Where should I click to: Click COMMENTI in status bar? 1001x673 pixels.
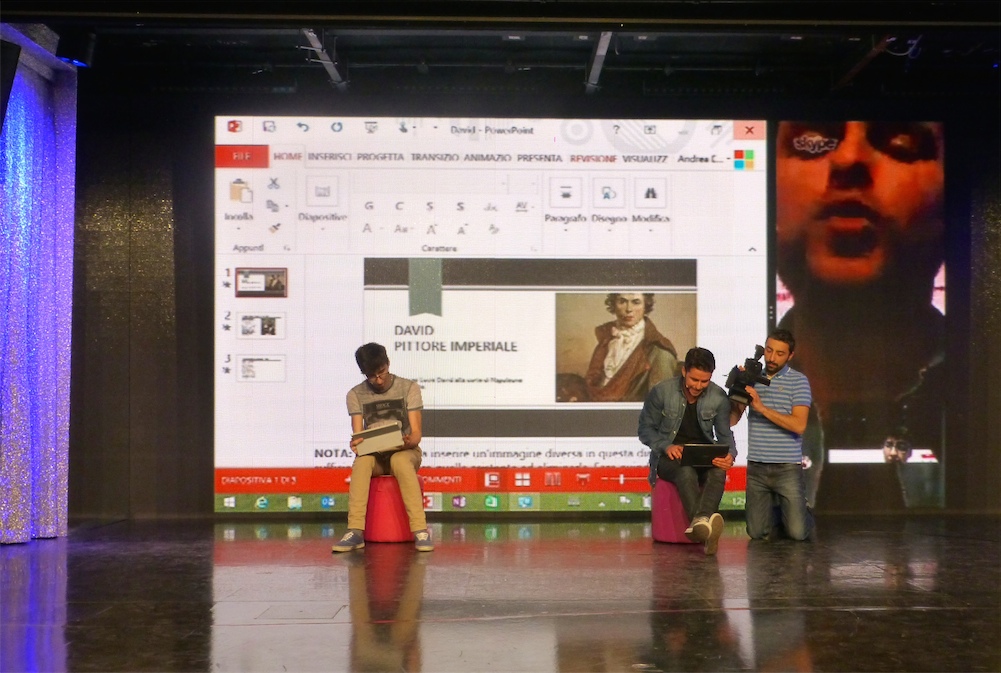(x=440, y=480)
